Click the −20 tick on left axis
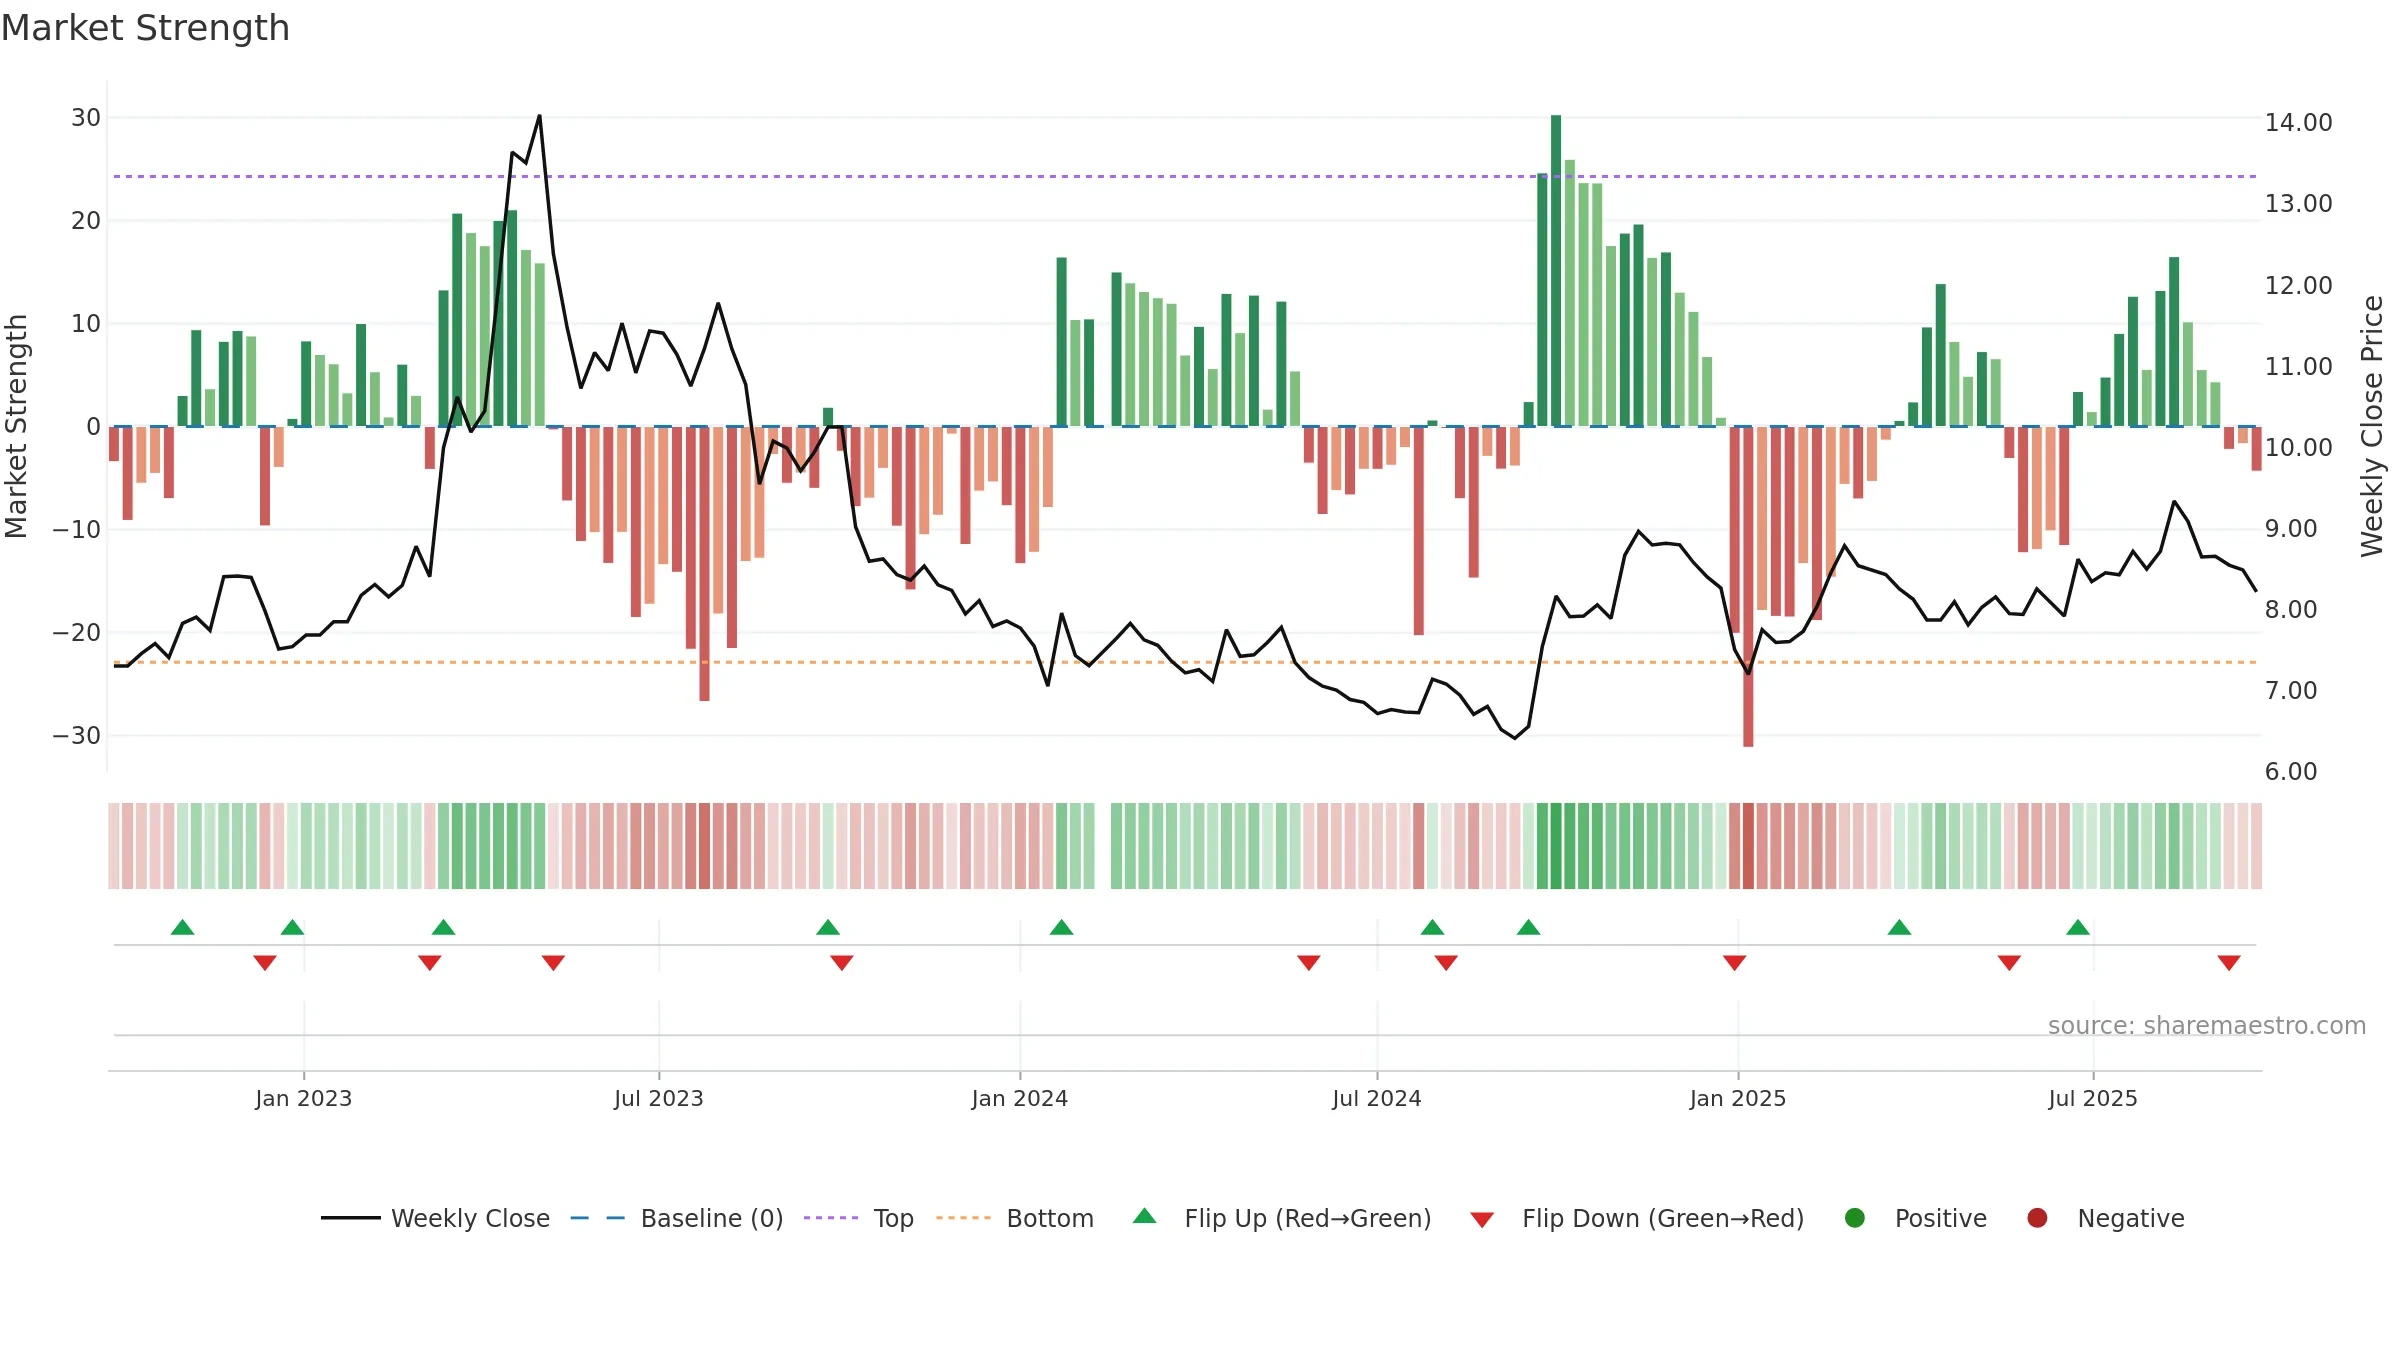 tap(77, 632)
